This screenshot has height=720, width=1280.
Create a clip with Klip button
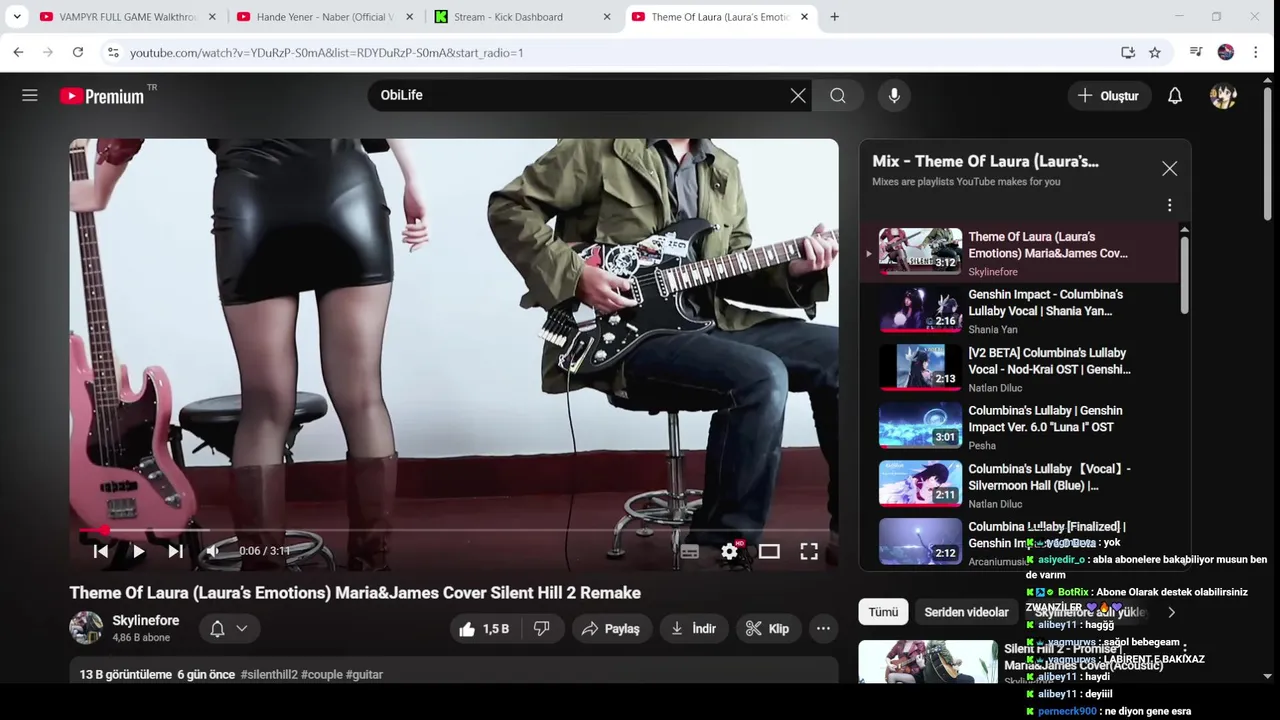tap(768, 629)
